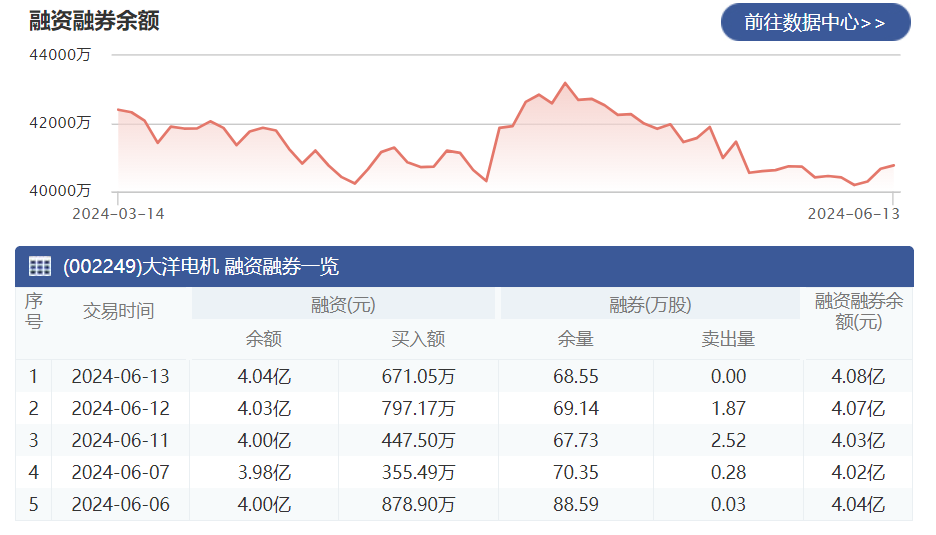Click the 序号 column header
This screenshot has height=535, width=936.
point(33,311)
